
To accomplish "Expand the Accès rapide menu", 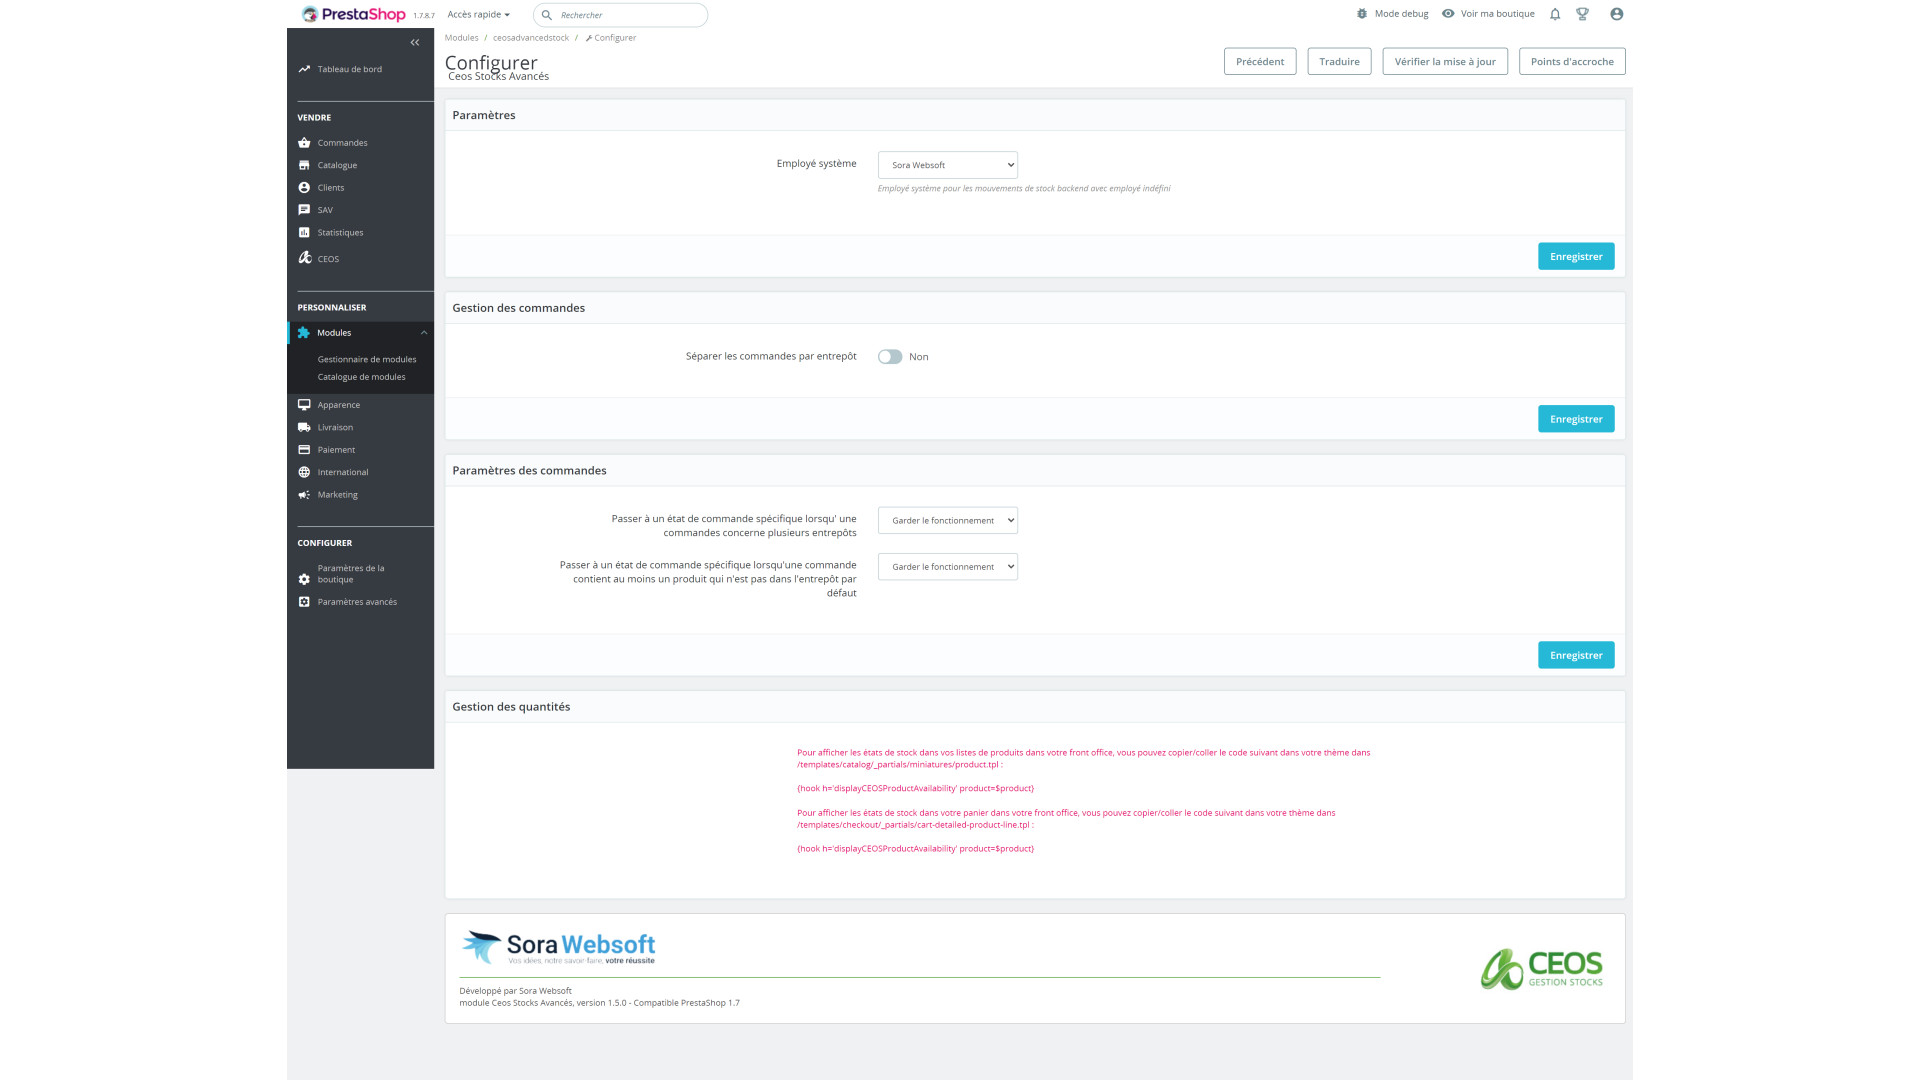I will (478, 14).
